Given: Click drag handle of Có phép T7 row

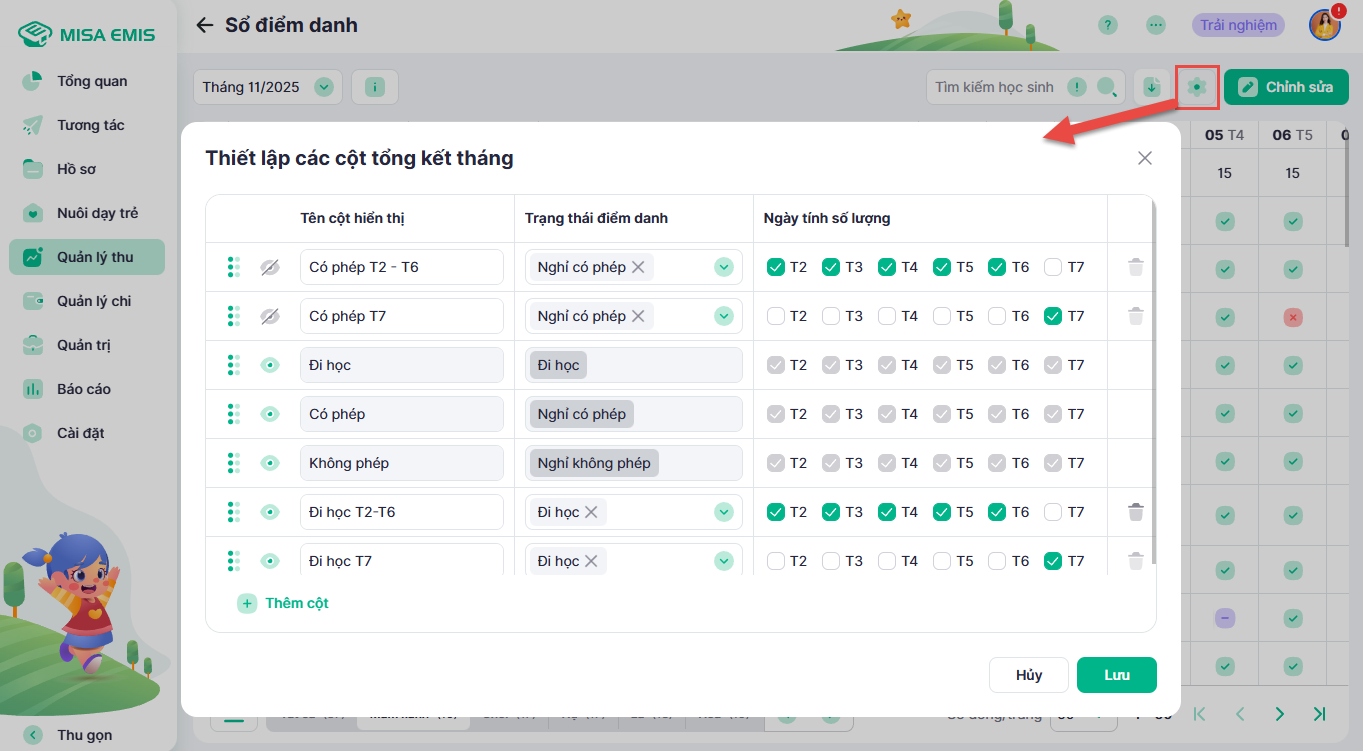Looking at the screenshot, I should pos(233,316).
